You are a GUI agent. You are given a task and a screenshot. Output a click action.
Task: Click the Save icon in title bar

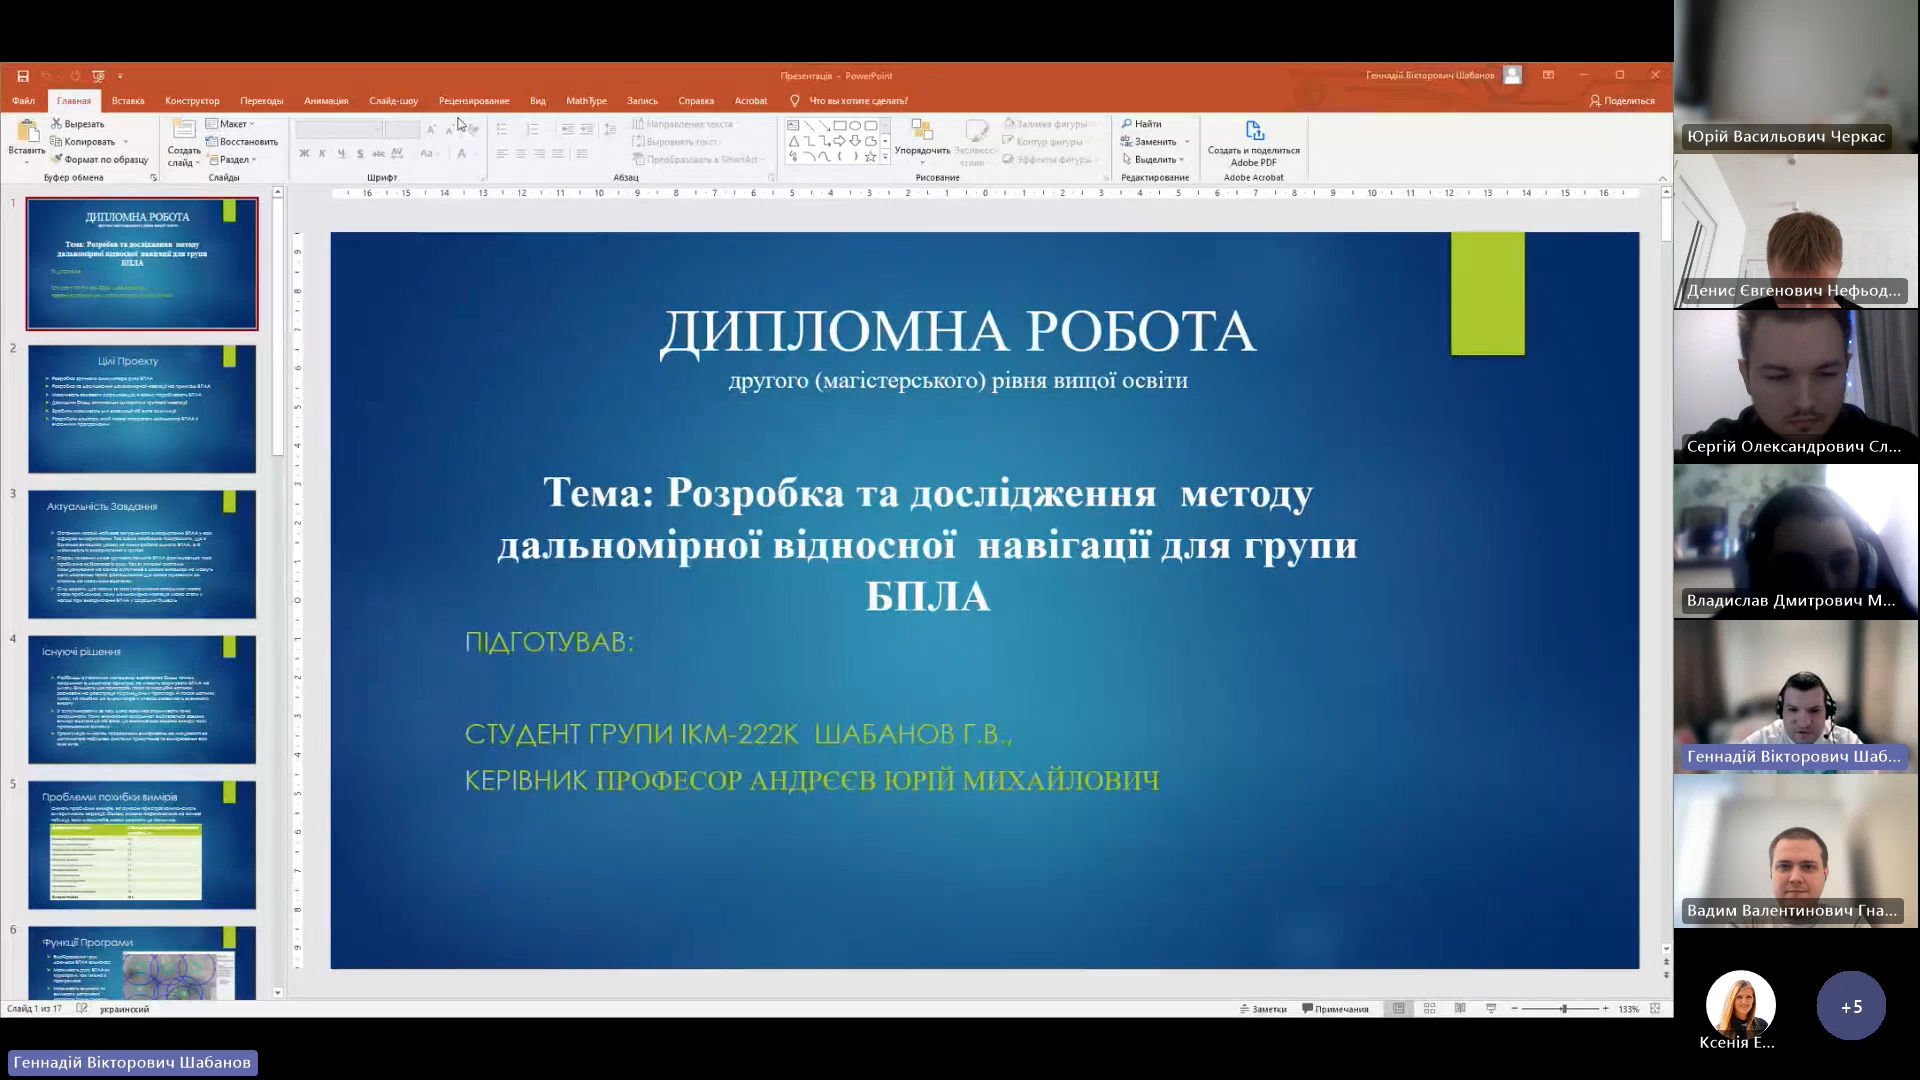pyautogui.click(x=23, y=76)
